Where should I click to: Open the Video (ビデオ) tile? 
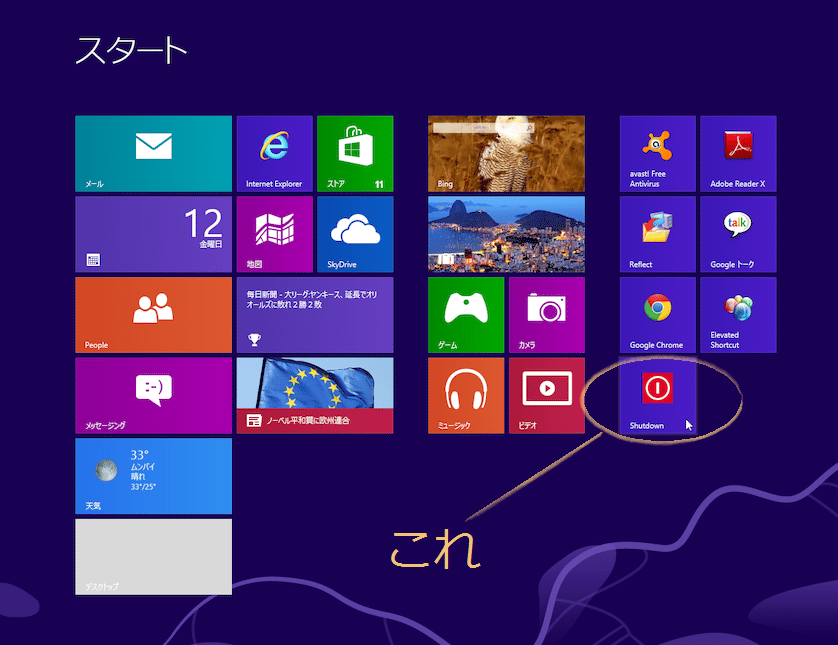click(547, 396)
